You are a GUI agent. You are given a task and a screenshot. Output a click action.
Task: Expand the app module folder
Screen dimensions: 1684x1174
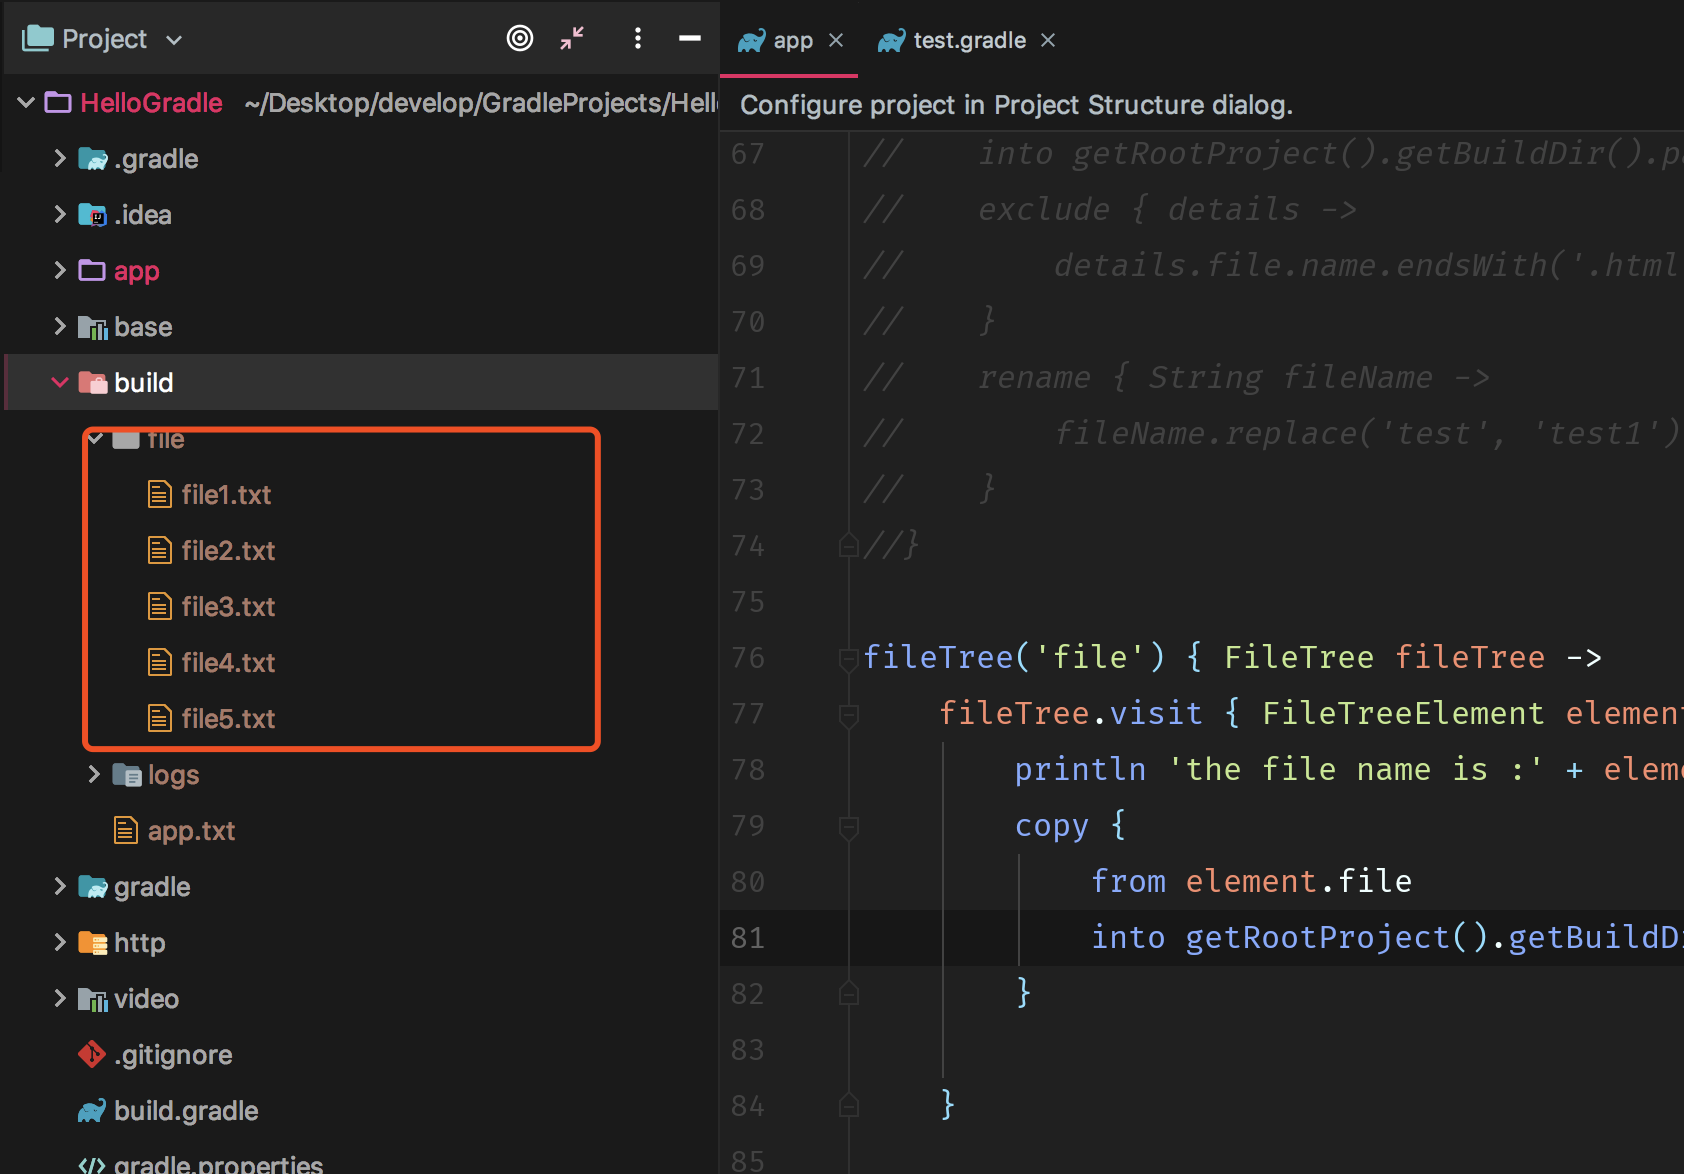point(60,270)
